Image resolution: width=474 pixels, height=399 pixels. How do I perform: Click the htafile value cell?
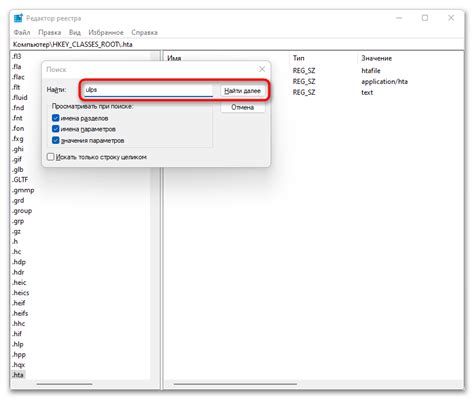coord(371,70)
